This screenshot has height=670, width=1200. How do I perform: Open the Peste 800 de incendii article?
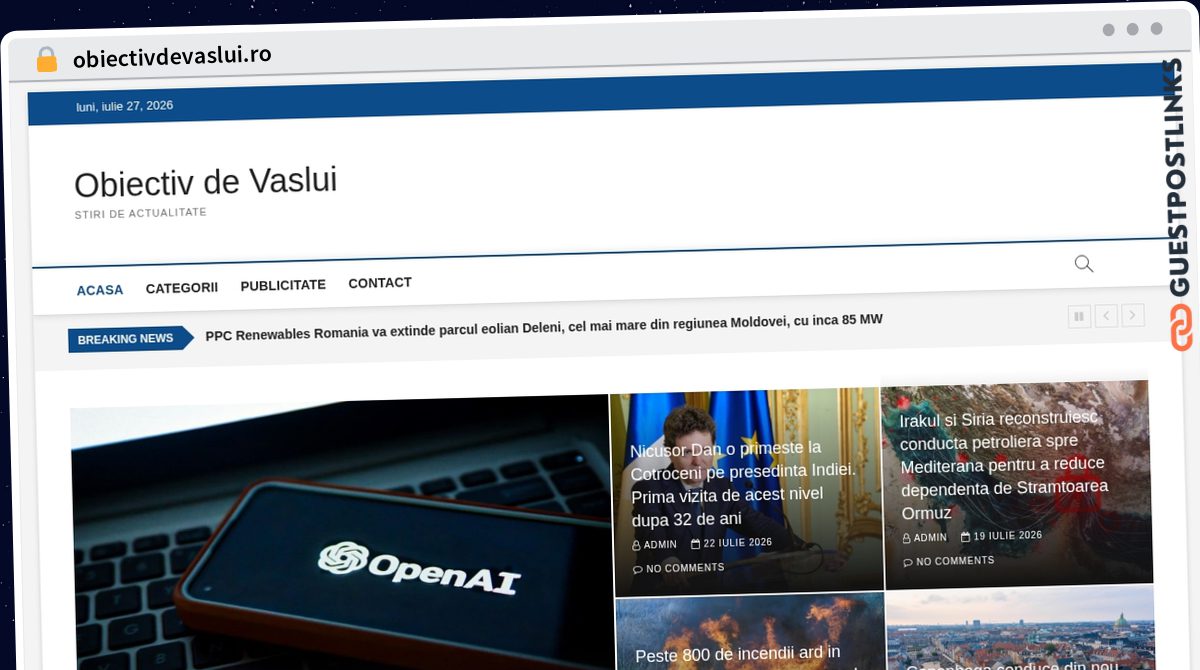[x=738, y=655]
